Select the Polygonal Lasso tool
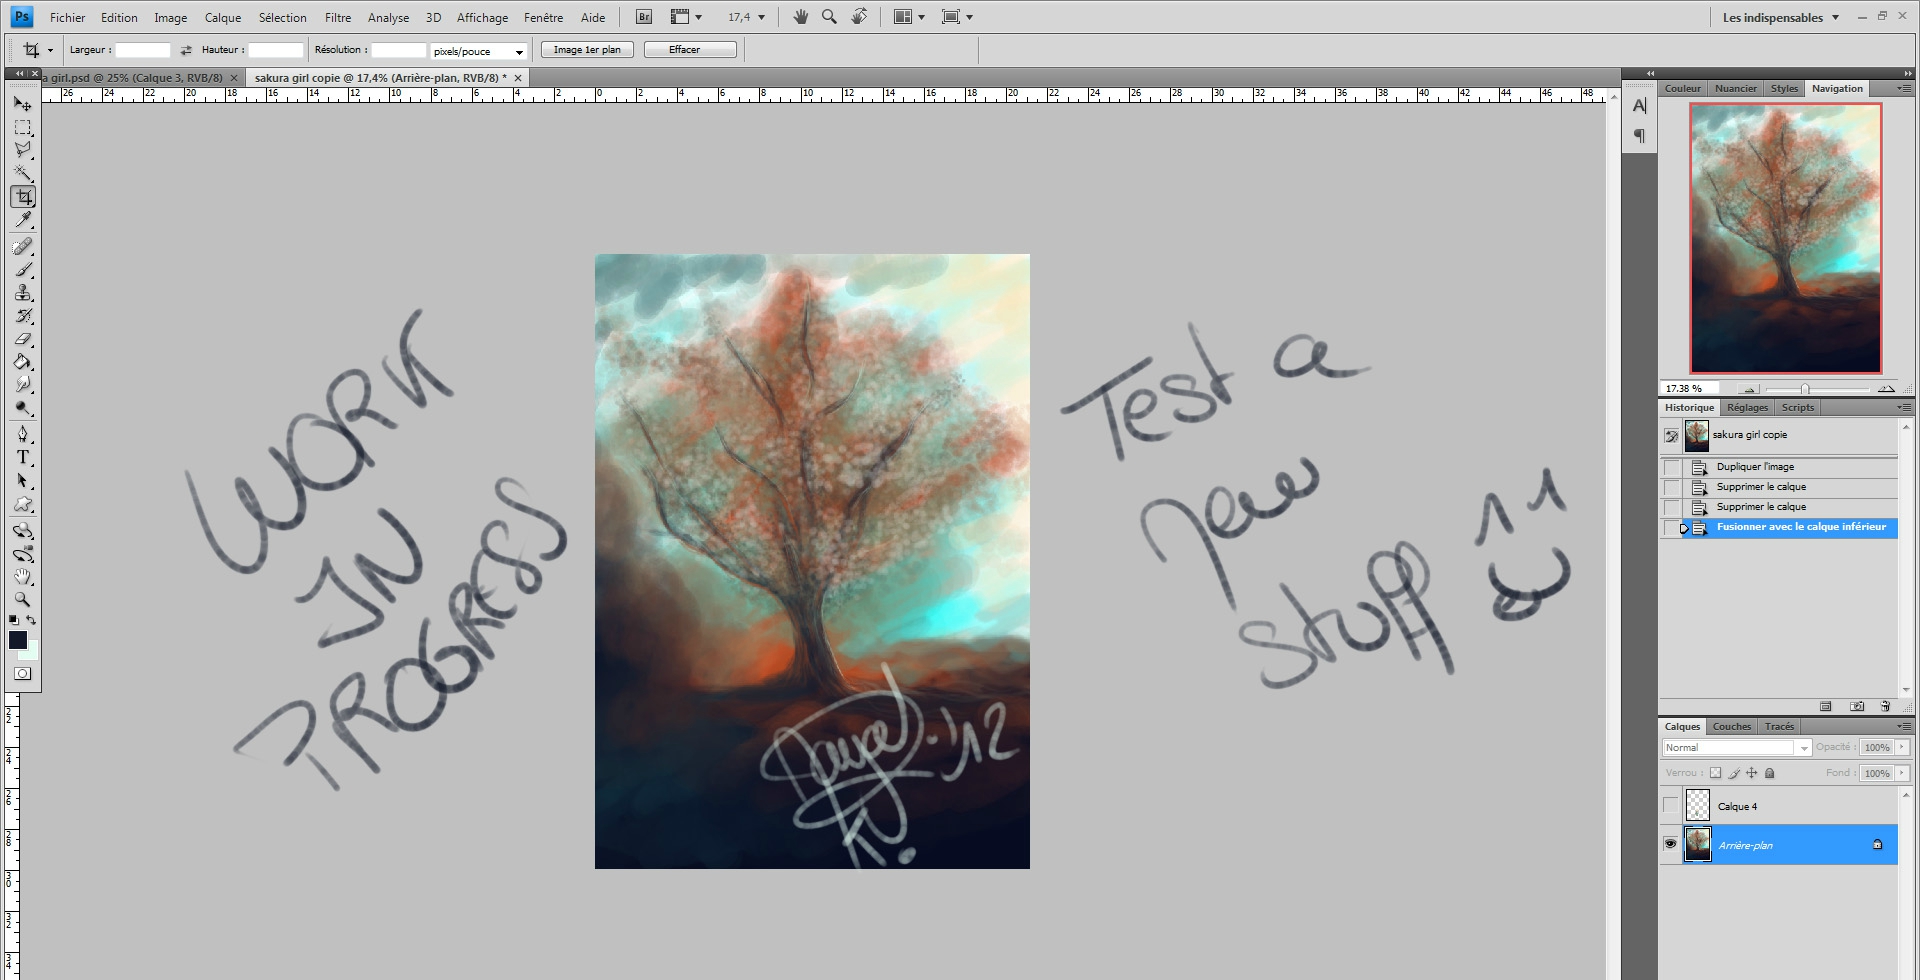The width and height of the screenshot is (1920, 980). pos(23,151)
